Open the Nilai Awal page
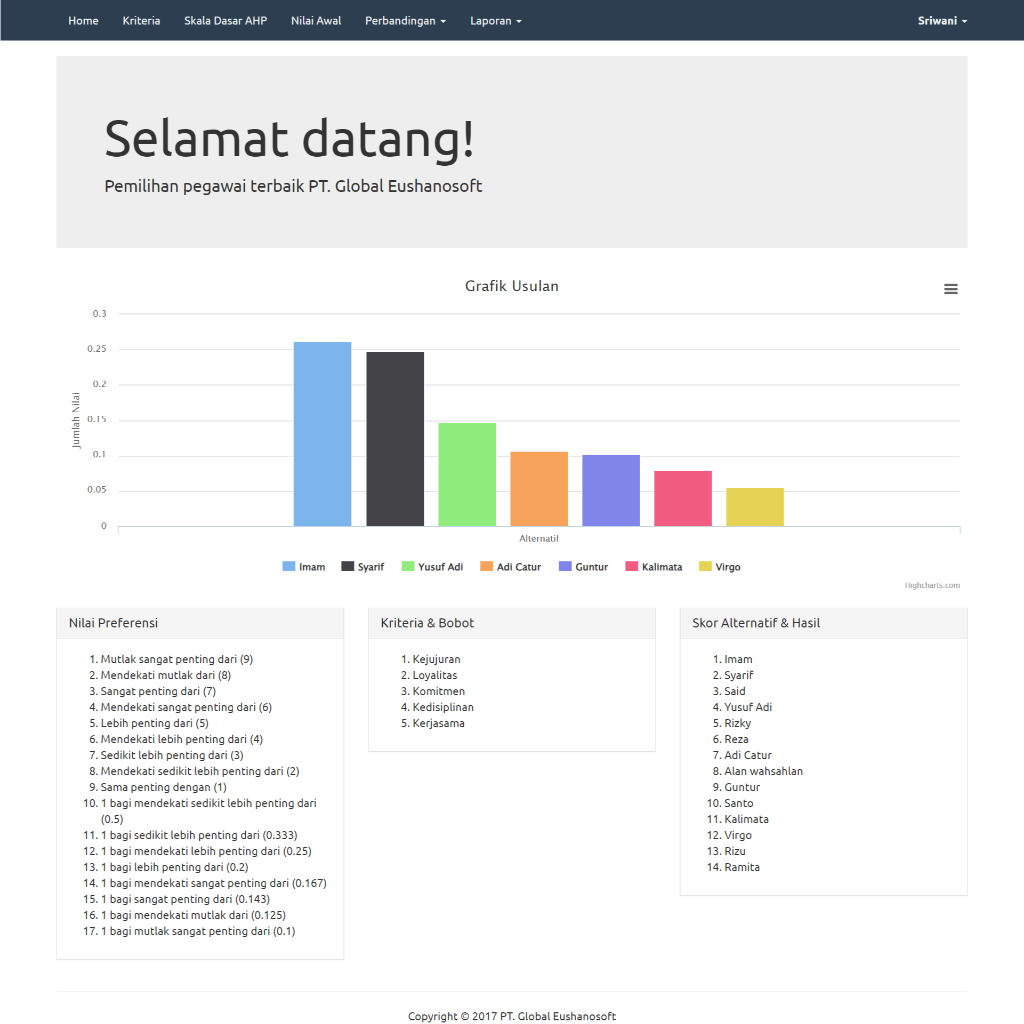This screenshot has width=1024, height=1024. 316,20
